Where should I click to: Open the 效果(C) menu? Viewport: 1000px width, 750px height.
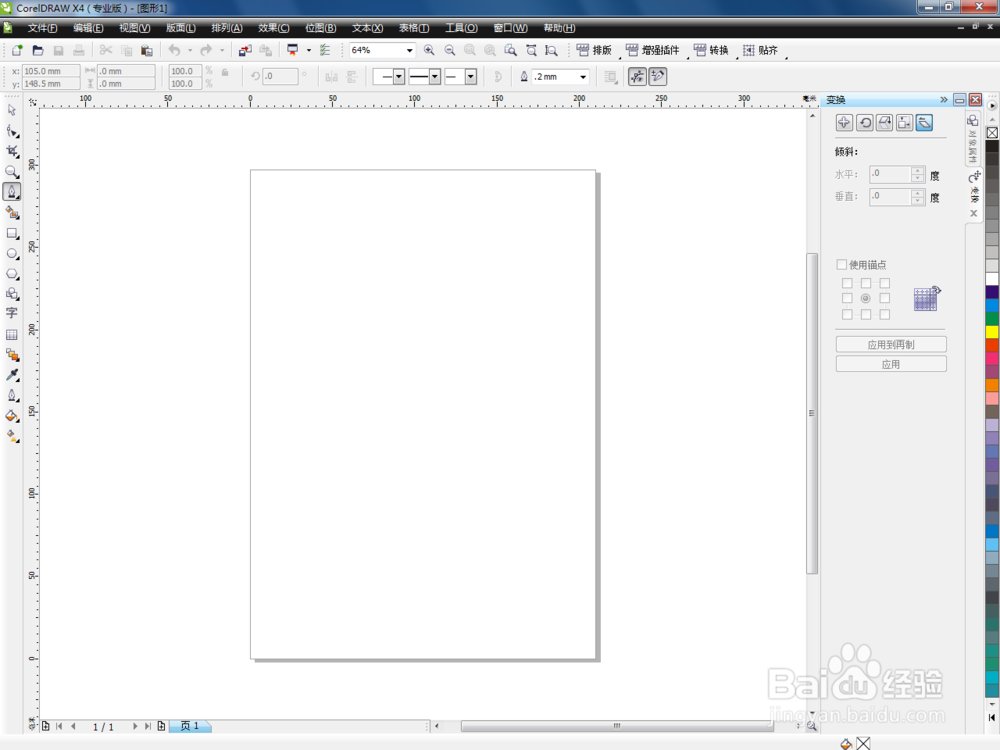274,28
